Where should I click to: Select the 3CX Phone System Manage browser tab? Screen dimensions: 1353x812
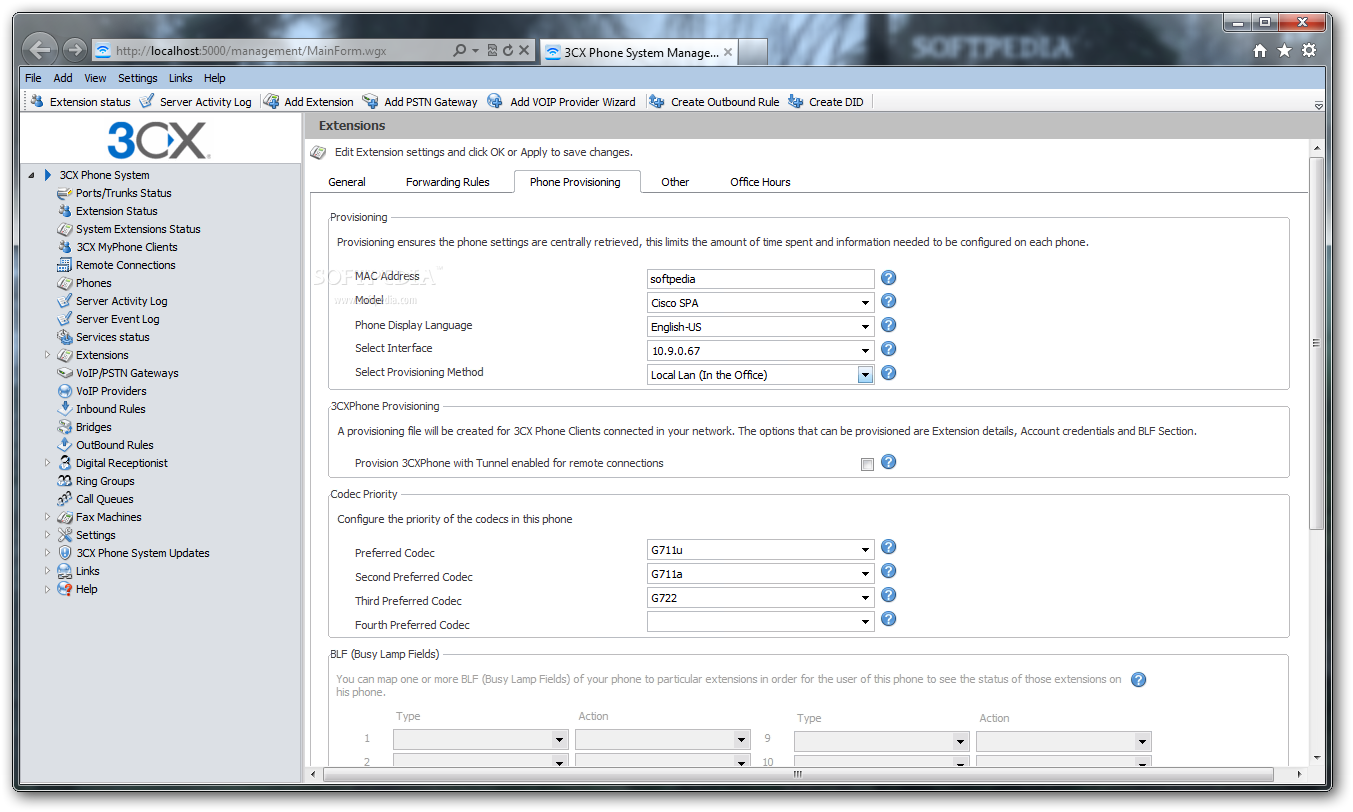point(639,52)
